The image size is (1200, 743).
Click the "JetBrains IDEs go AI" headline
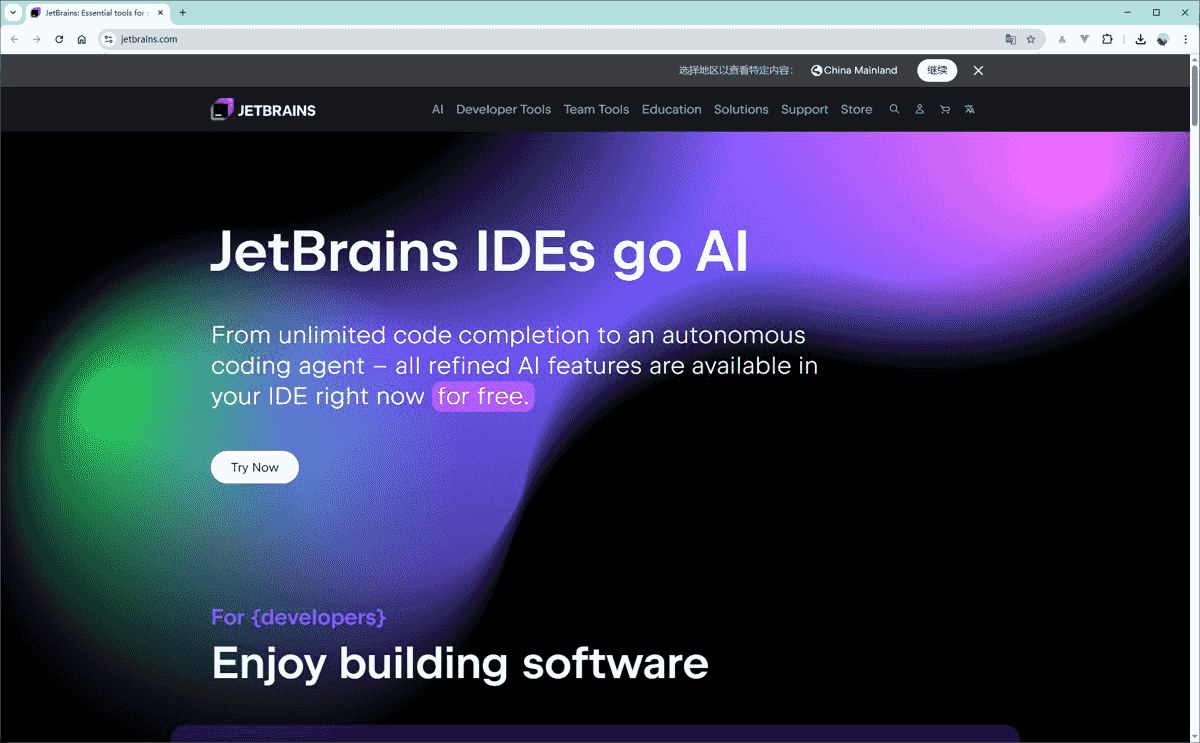pyautogui.click(x=479, y=252)
